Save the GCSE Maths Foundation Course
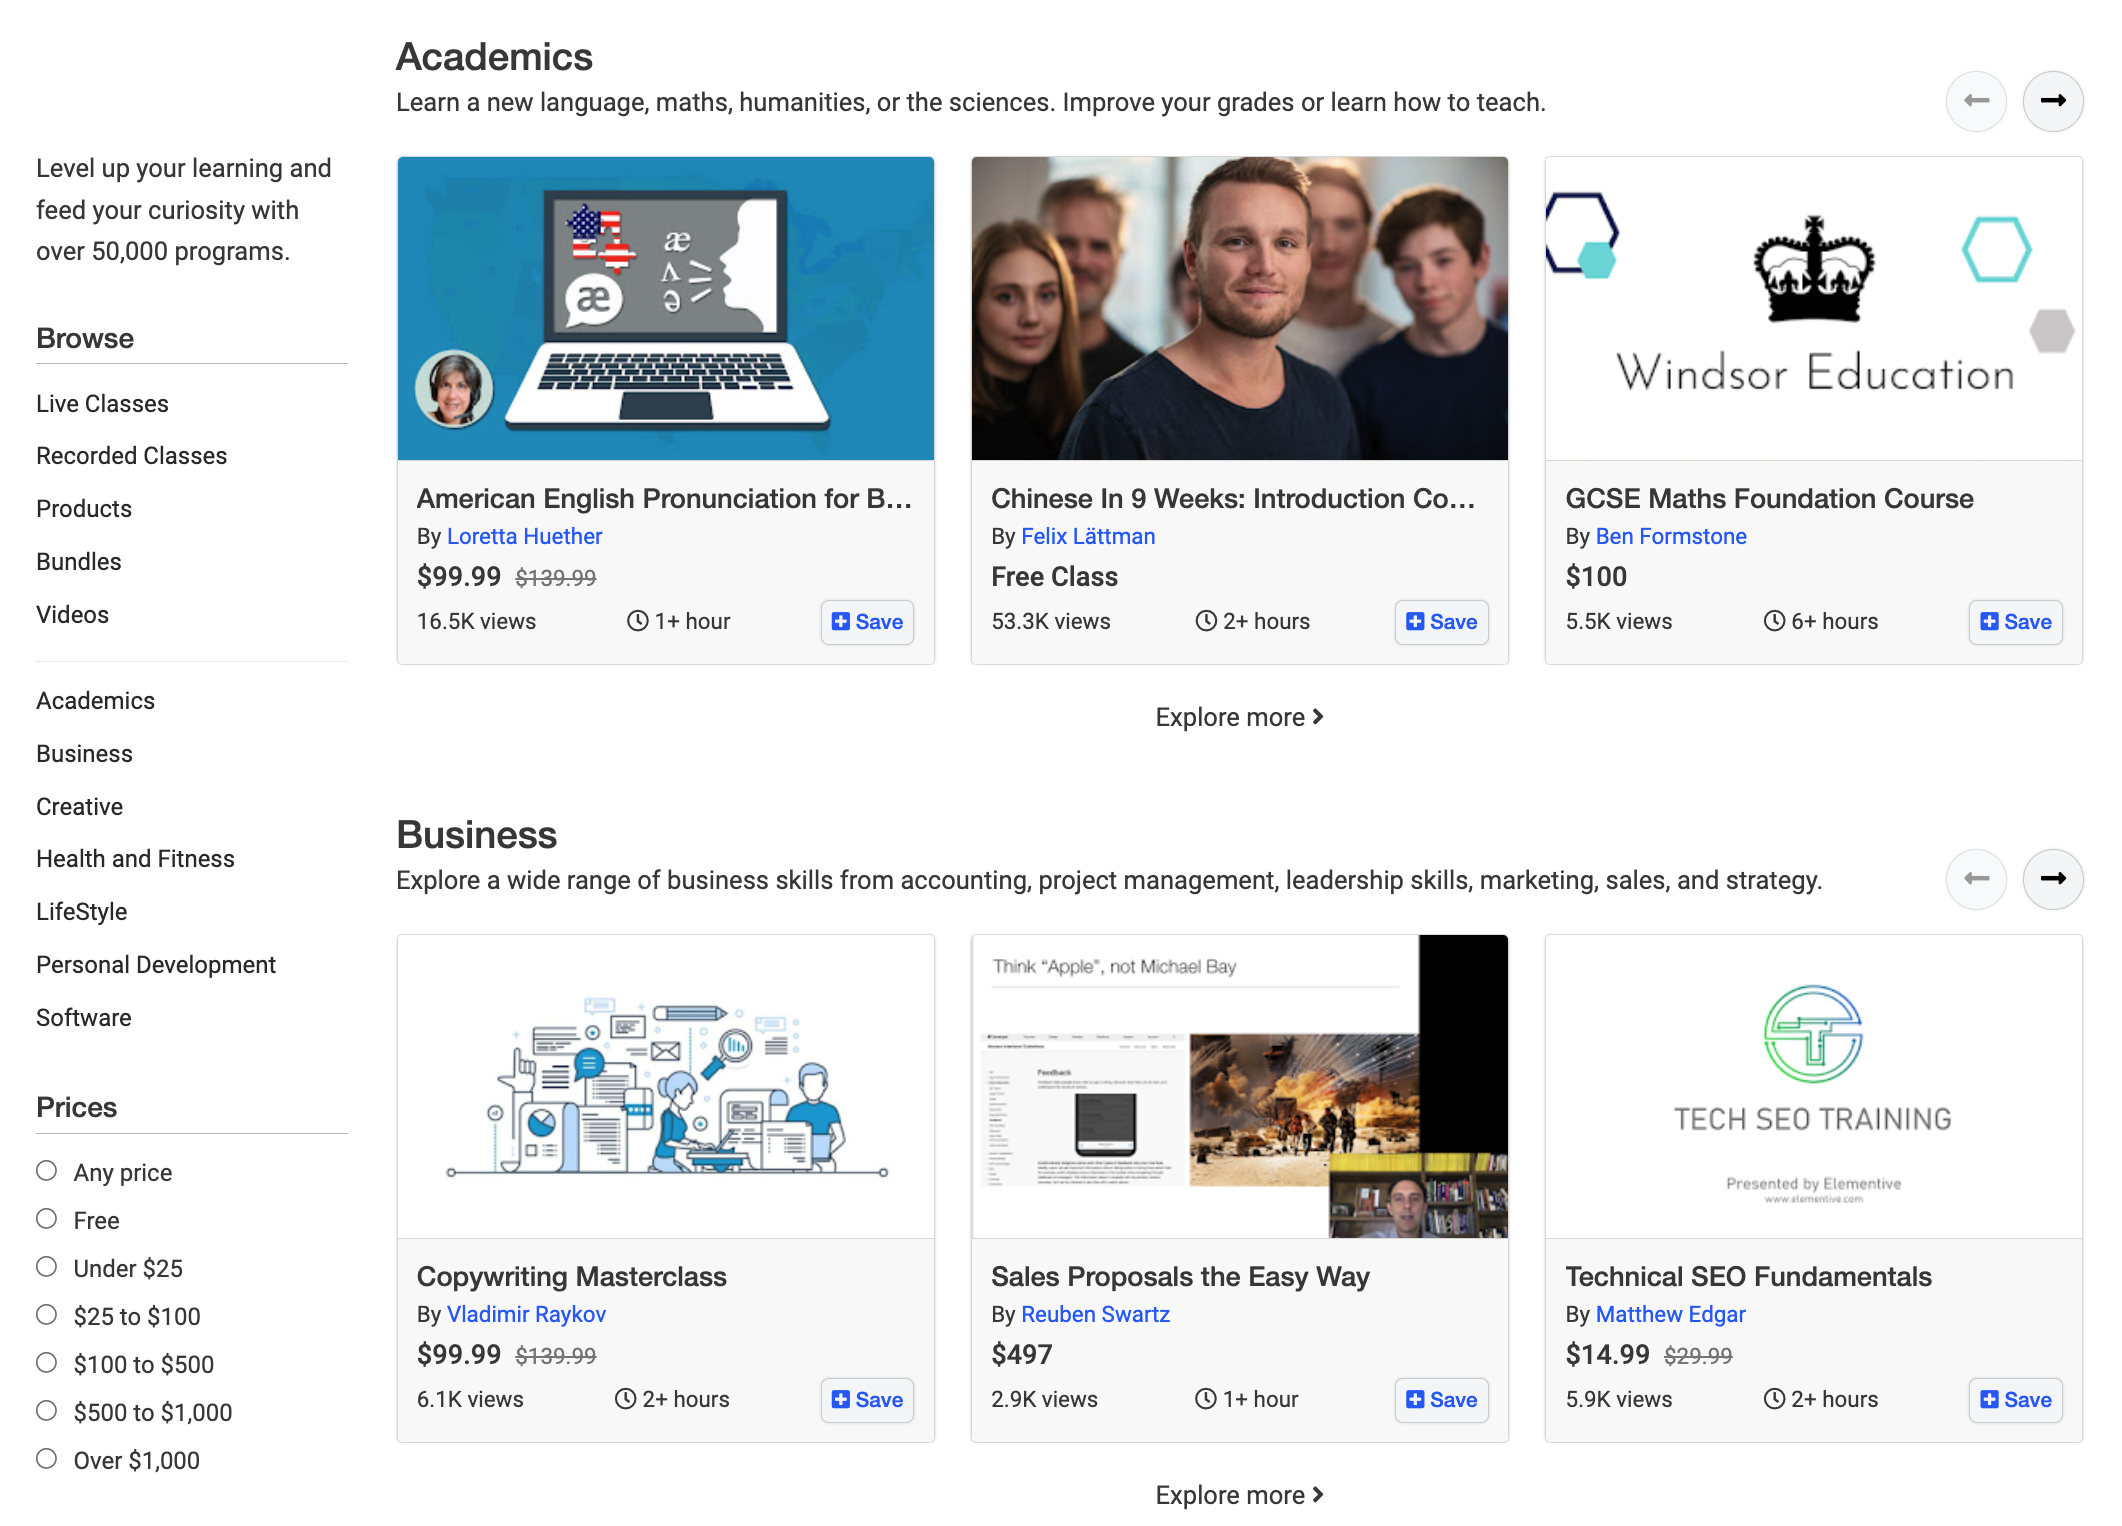The width and height of the screenshot is (2122, 1526). pos(2015,622)
